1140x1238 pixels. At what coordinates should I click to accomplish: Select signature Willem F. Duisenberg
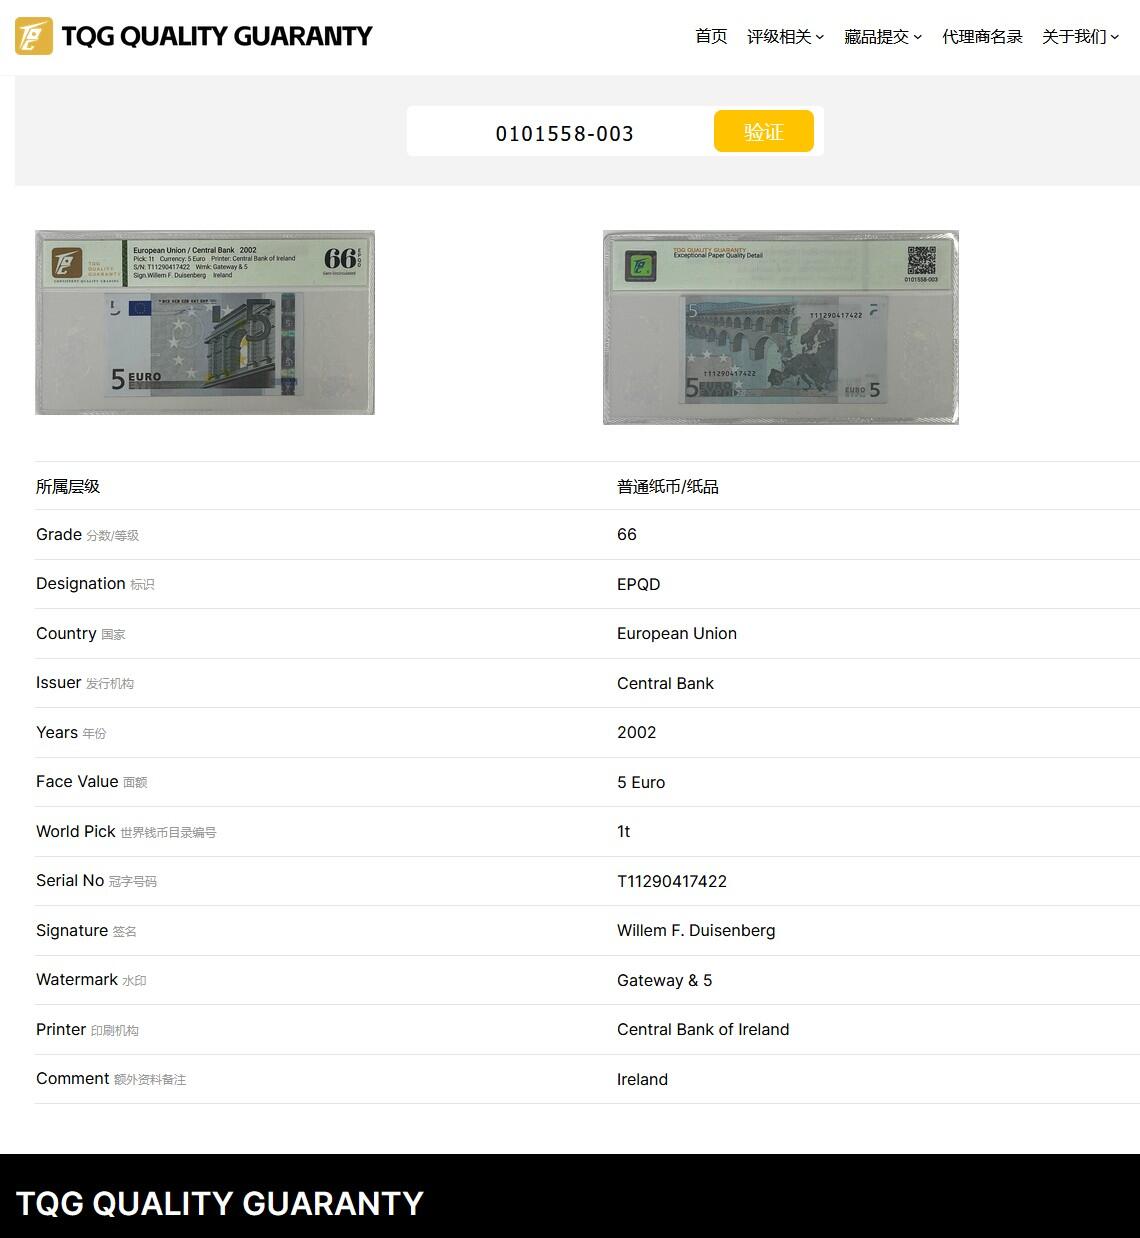[x=696, y=930]
